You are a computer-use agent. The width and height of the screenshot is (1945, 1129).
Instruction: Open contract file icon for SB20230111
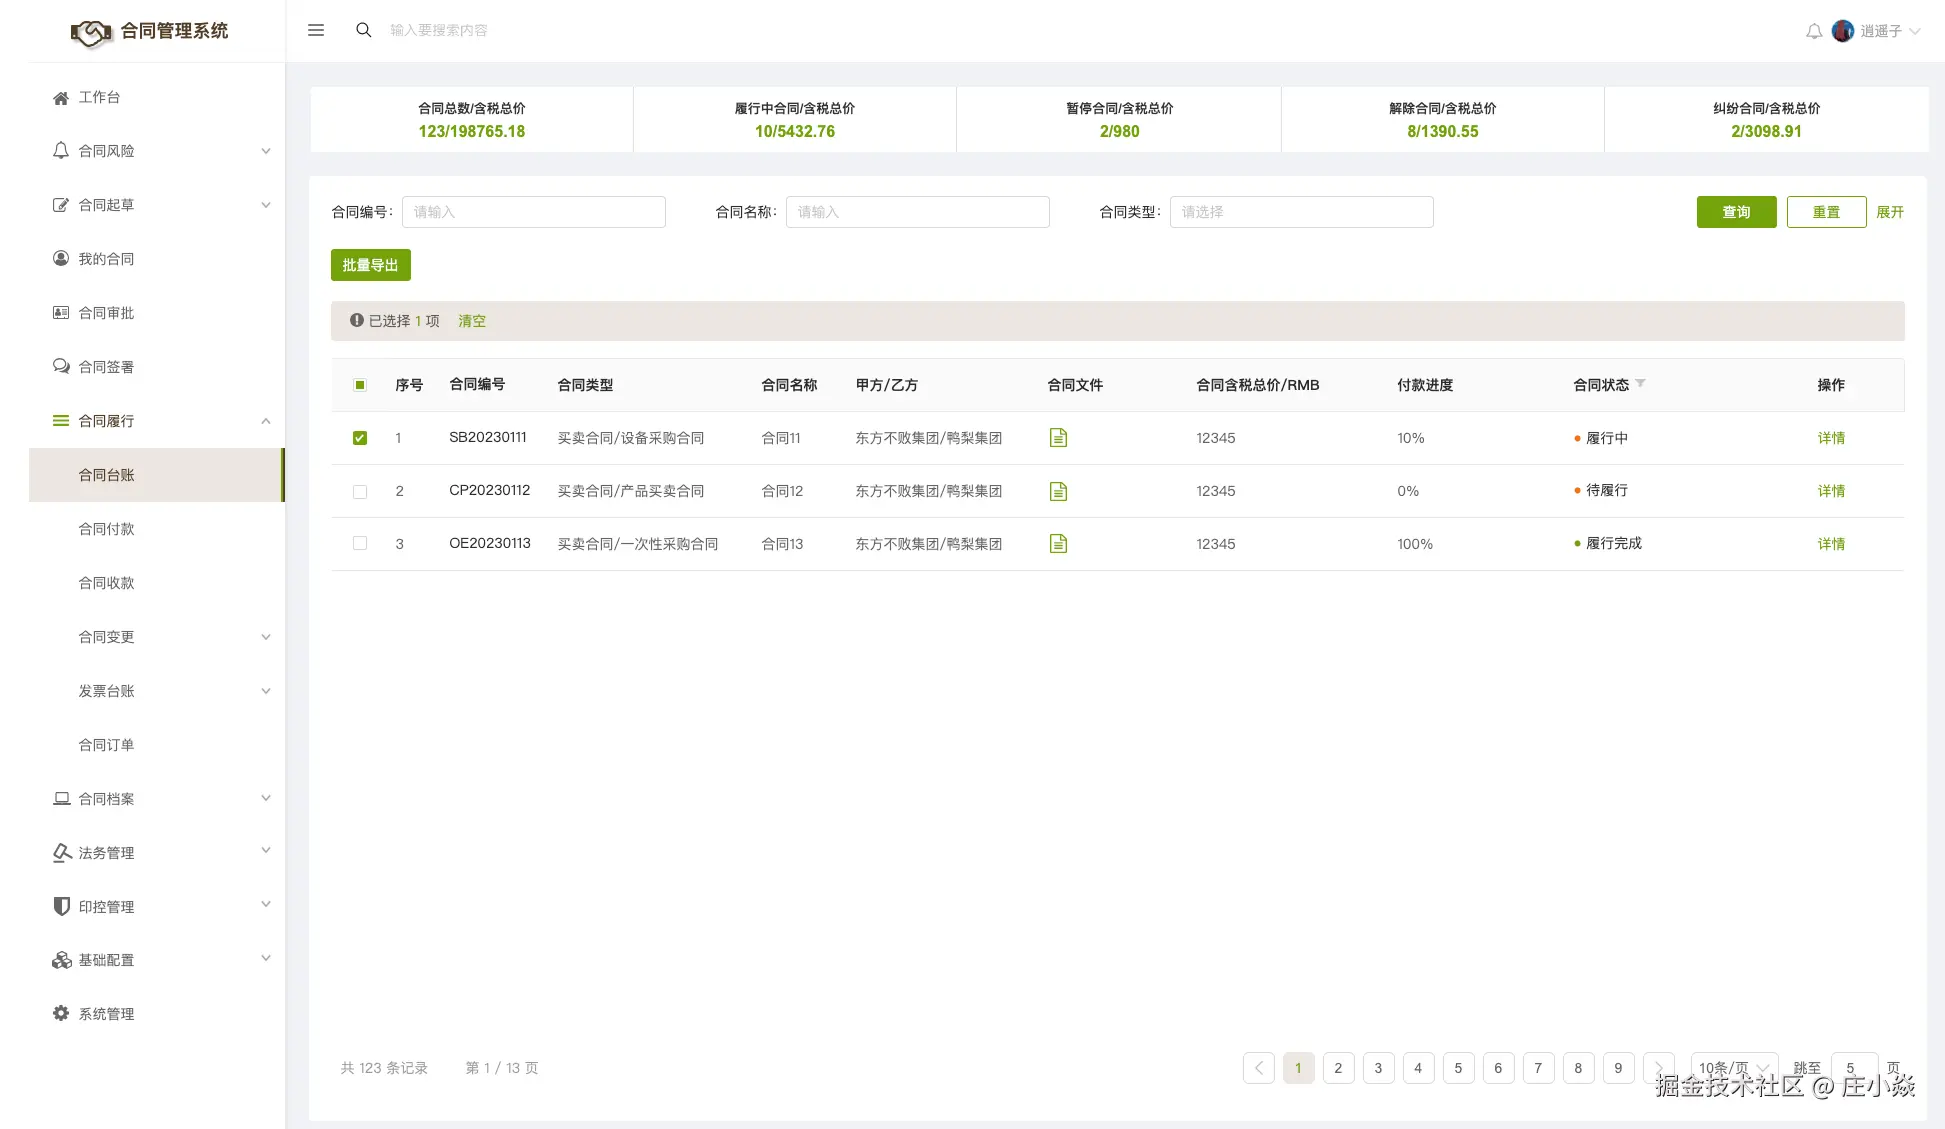1058,438
